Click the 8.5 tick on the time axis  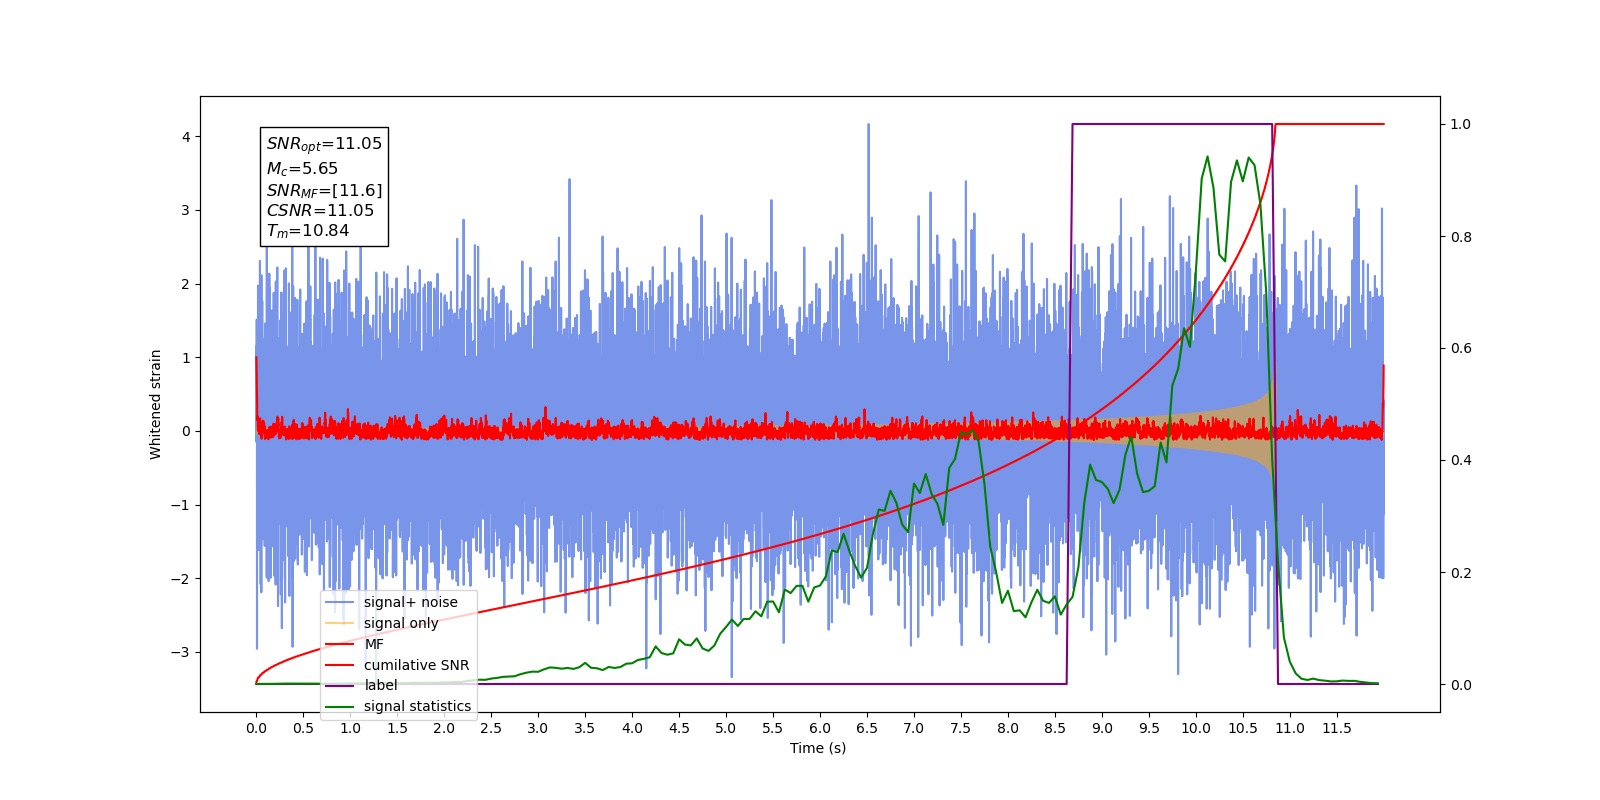[1055, 728]
